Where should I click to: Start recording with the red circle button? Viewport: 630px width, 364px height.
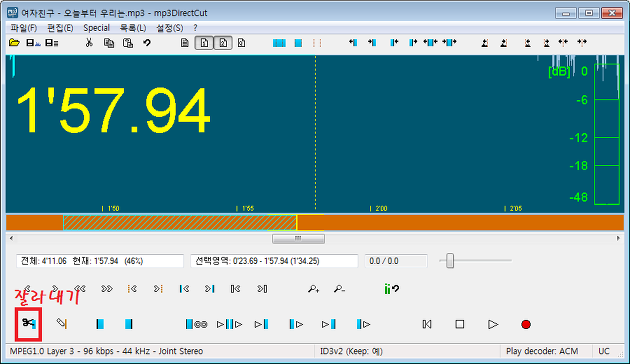pos(526,324)
